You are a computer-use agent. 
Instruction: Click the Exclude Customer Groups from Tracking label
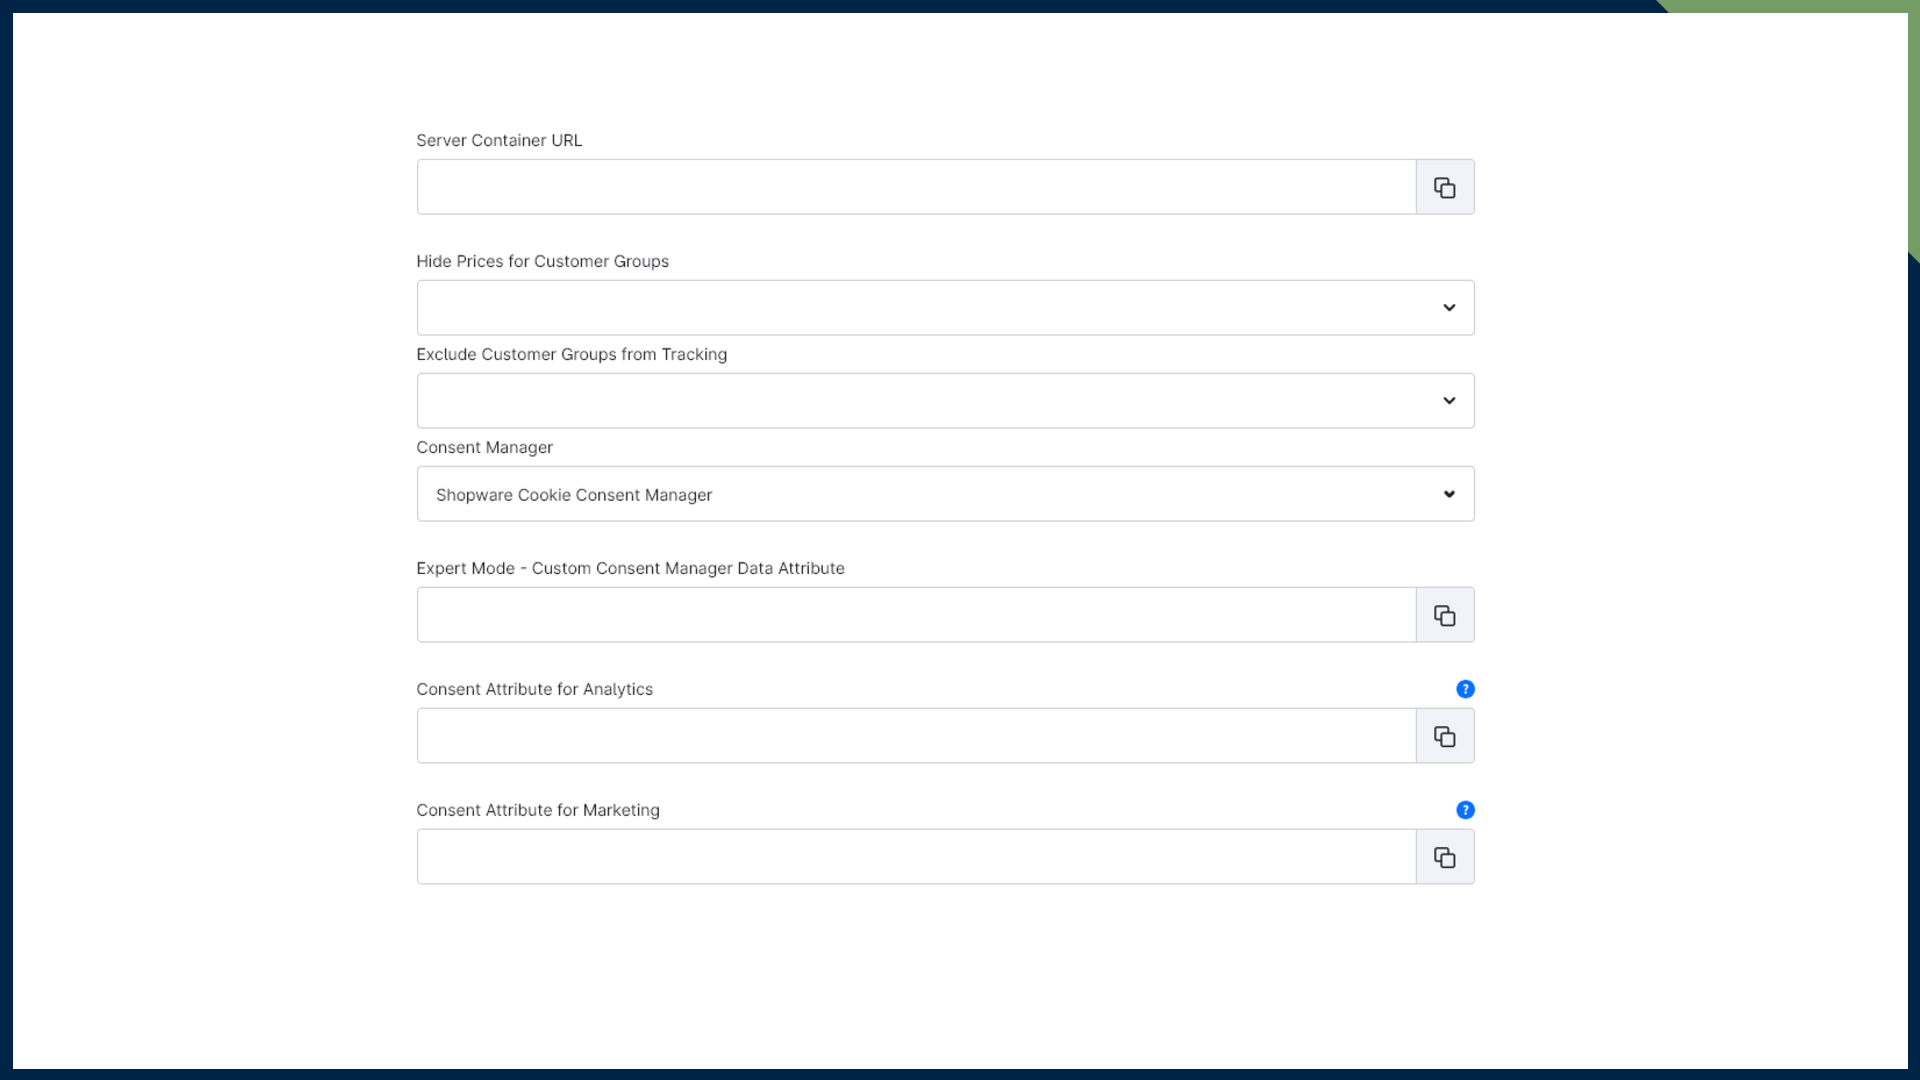pos(571,354)
